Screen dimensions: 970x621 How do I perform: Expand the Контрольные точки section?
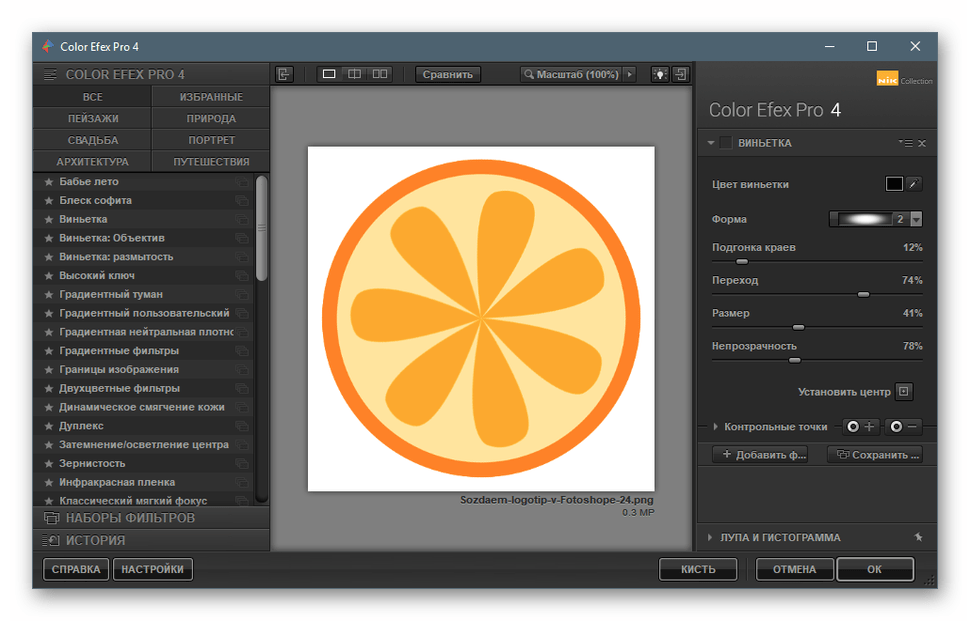[x=715, y=426]
